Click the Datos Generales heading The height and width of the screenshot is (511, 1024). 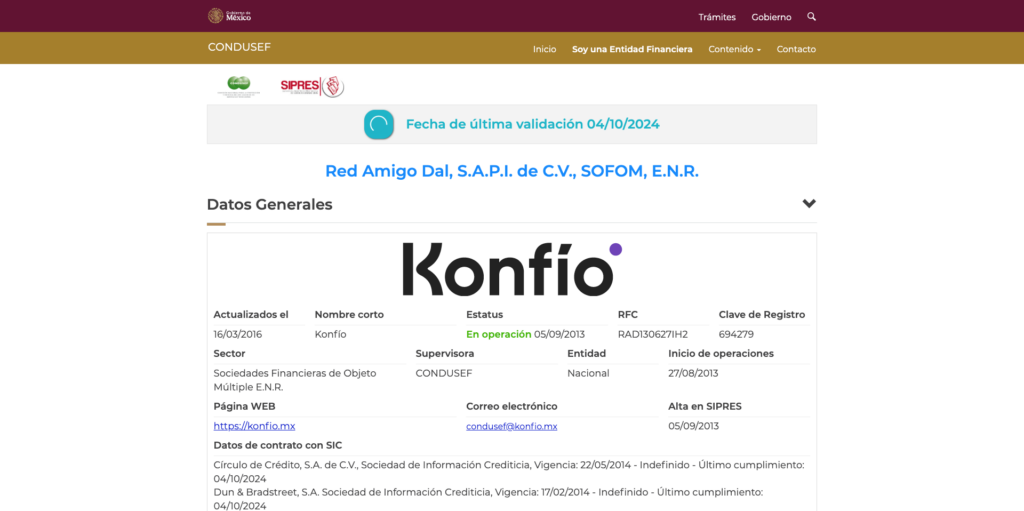point(269,205)
